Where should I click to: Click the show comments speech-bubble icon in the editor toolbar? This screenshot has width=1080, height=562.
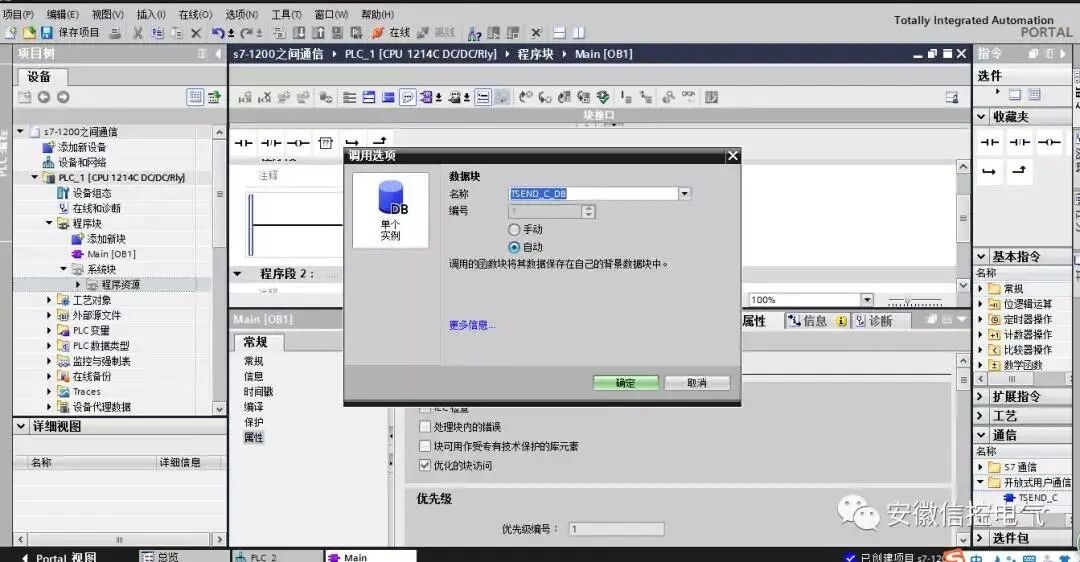tap(408, 98)
